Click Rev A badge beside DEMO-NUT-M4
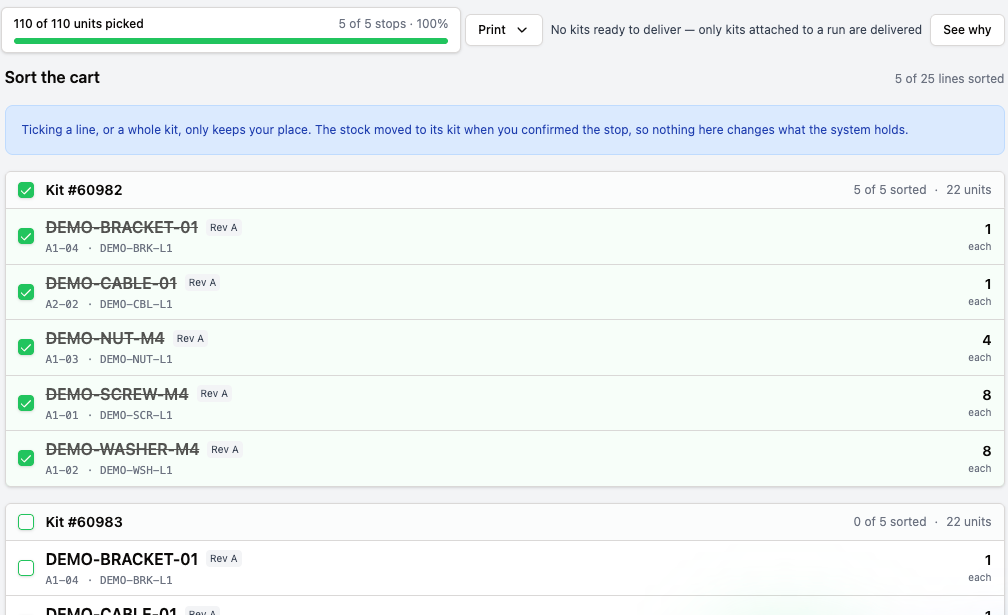 (190, 339)
